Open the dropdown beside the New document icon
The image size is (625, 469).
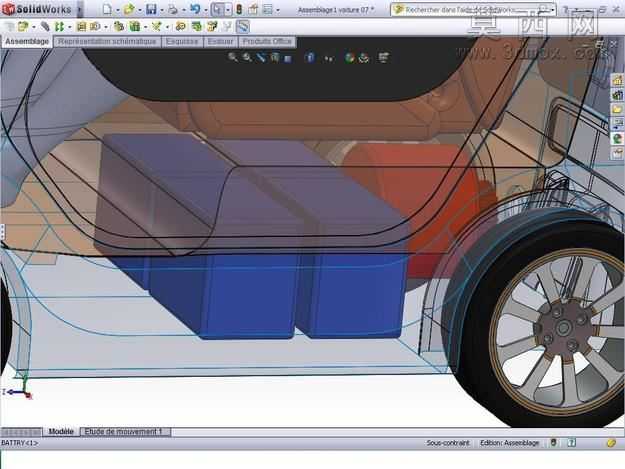coord(118,10)
